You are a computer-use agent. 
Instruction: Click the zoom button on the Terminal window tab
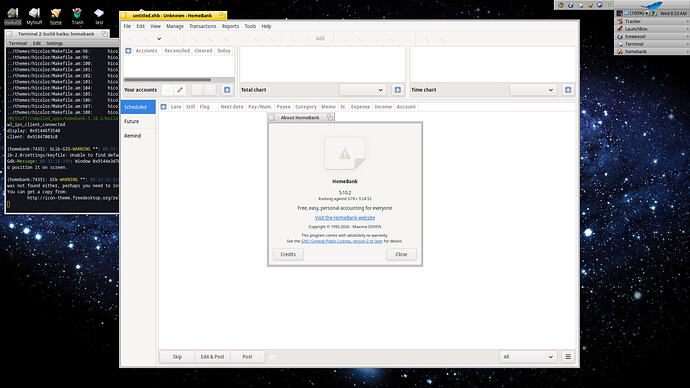point(104,34)
